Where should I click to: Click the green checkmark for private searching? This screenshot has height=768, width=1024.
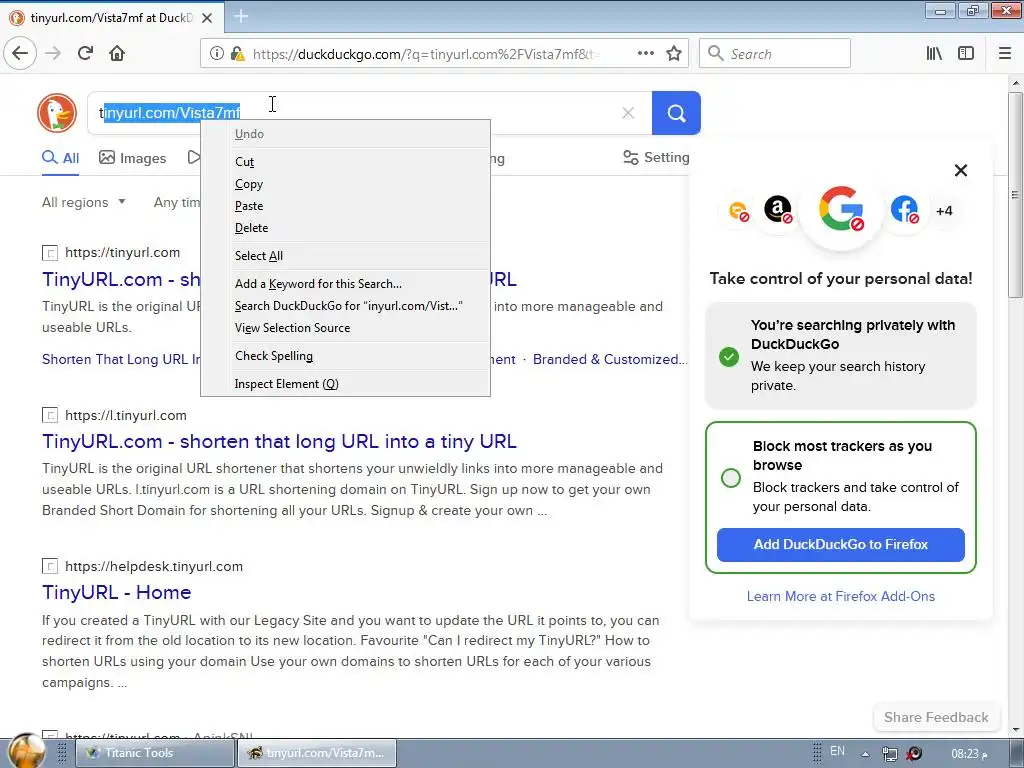click(x=729, y=357)
